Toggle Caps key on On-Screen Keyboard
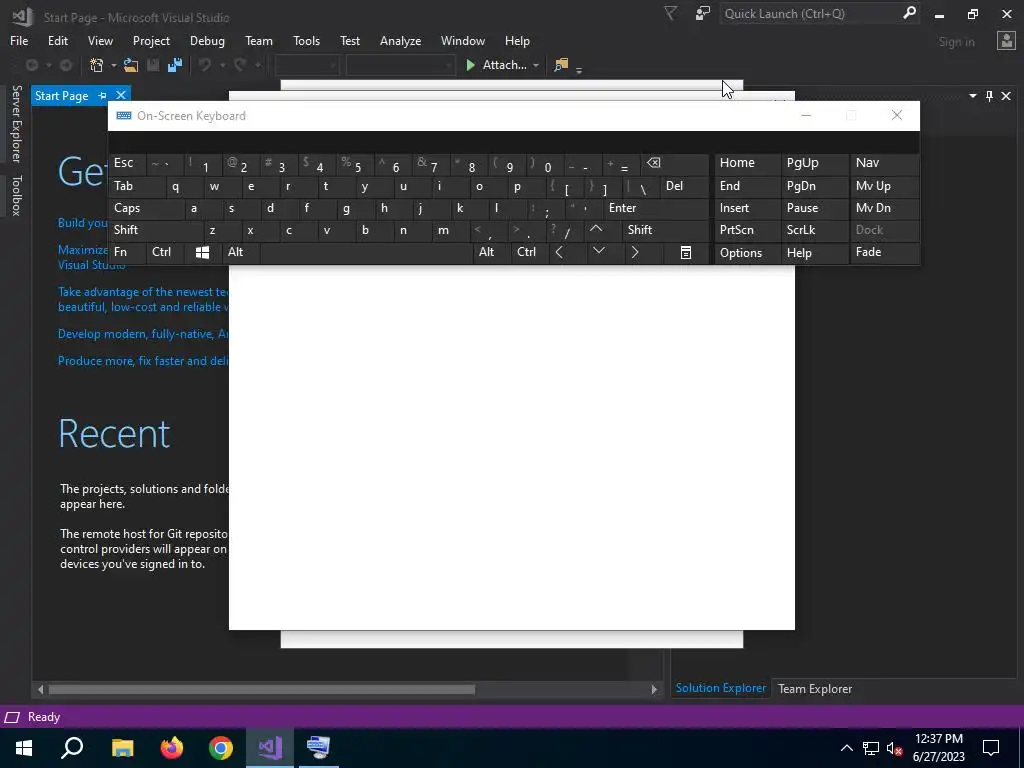The height and width of the screenshot is (768, 1024). pos(146,208)
